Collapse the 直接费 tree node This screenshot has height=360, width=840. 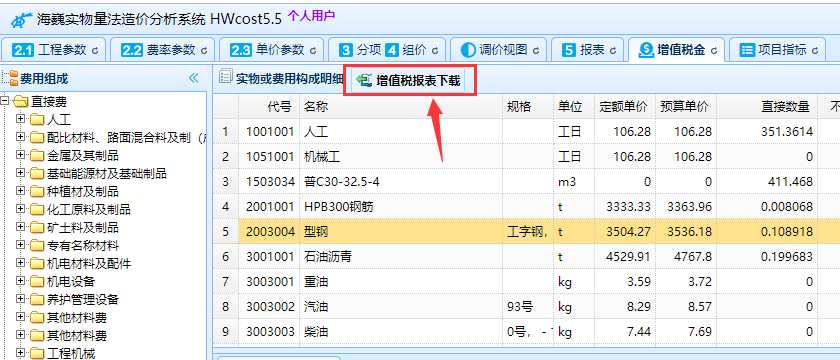pyautogui.click(x=5, y=100)
